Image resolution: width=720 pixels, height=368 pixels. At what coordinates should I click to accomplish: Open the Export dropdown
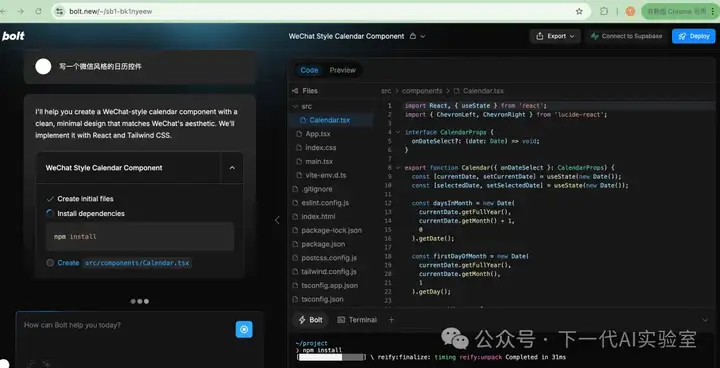point(555,36)
